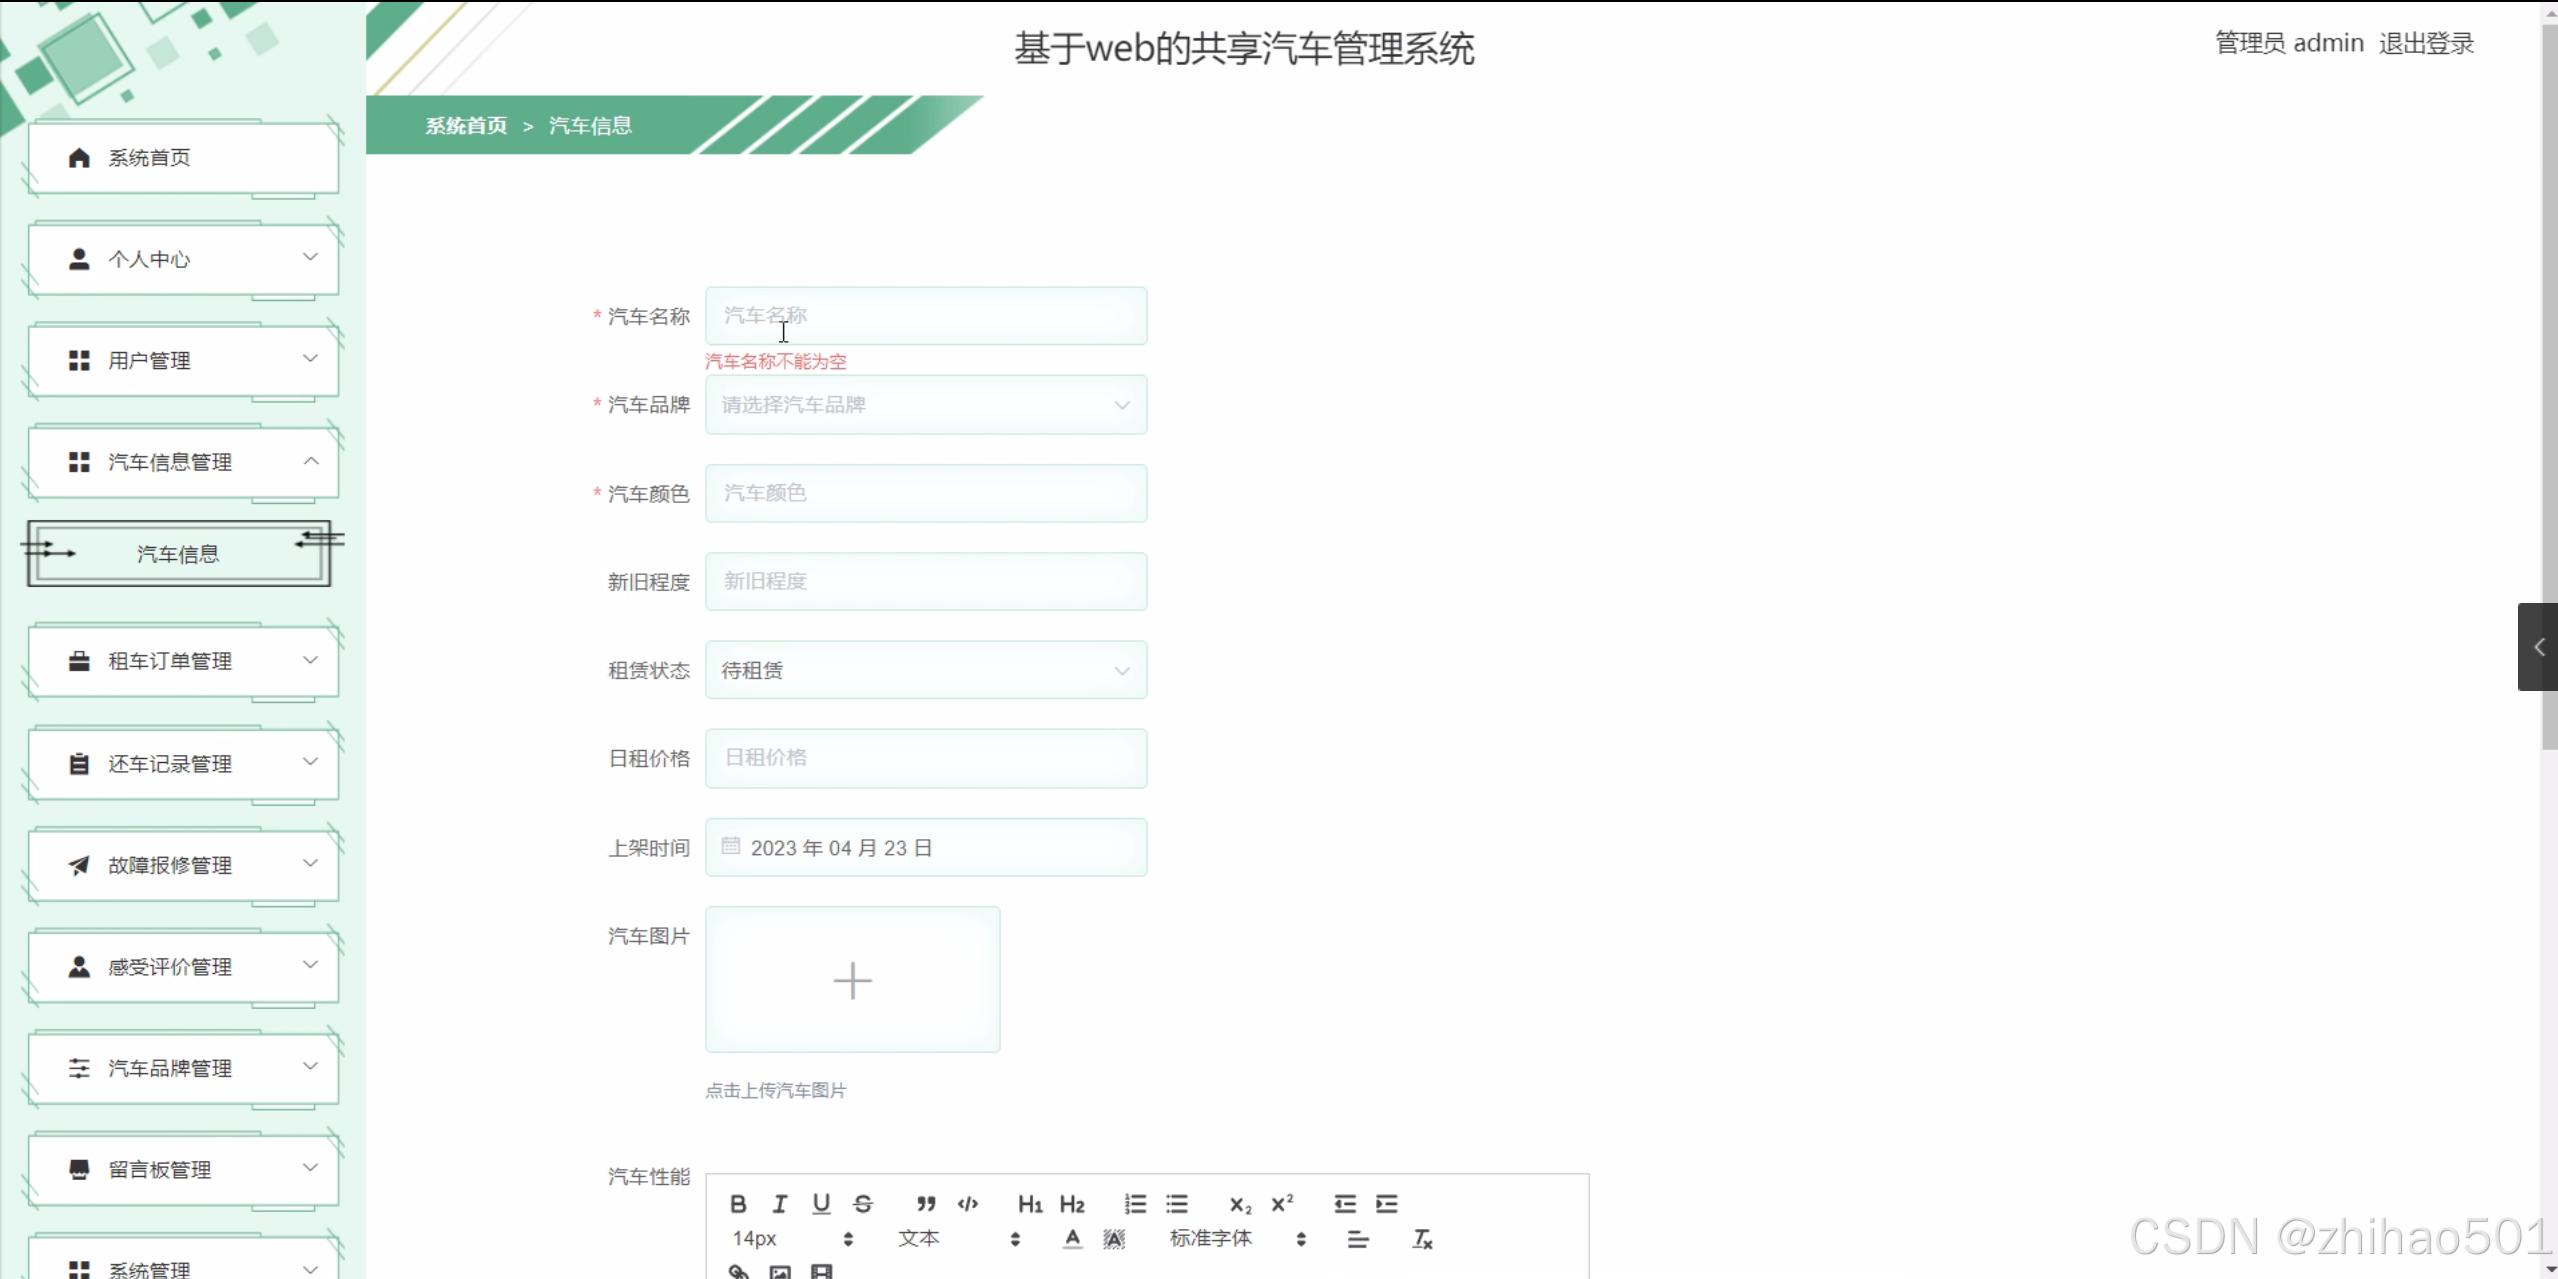
Task: Toggle italic formatting in editor
Action: pos(780,1204)
